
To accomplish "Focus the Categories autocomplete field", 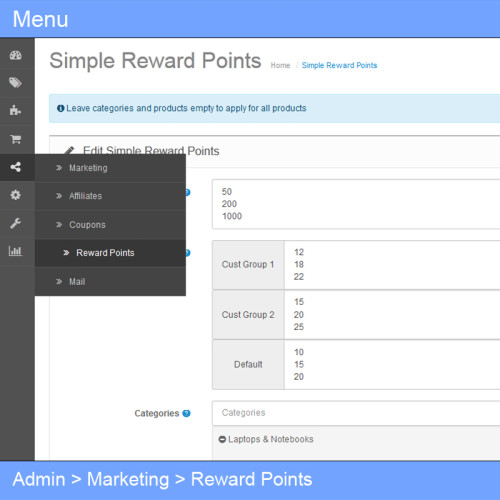I will click(x=356, y=413).
